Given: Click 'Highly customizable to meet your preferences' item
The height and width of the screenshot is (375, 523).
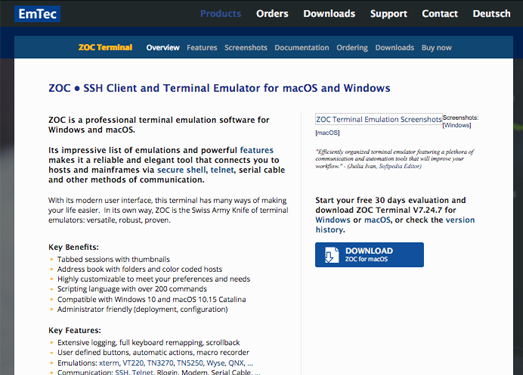Looking at the screenshot, I should 154,279.
